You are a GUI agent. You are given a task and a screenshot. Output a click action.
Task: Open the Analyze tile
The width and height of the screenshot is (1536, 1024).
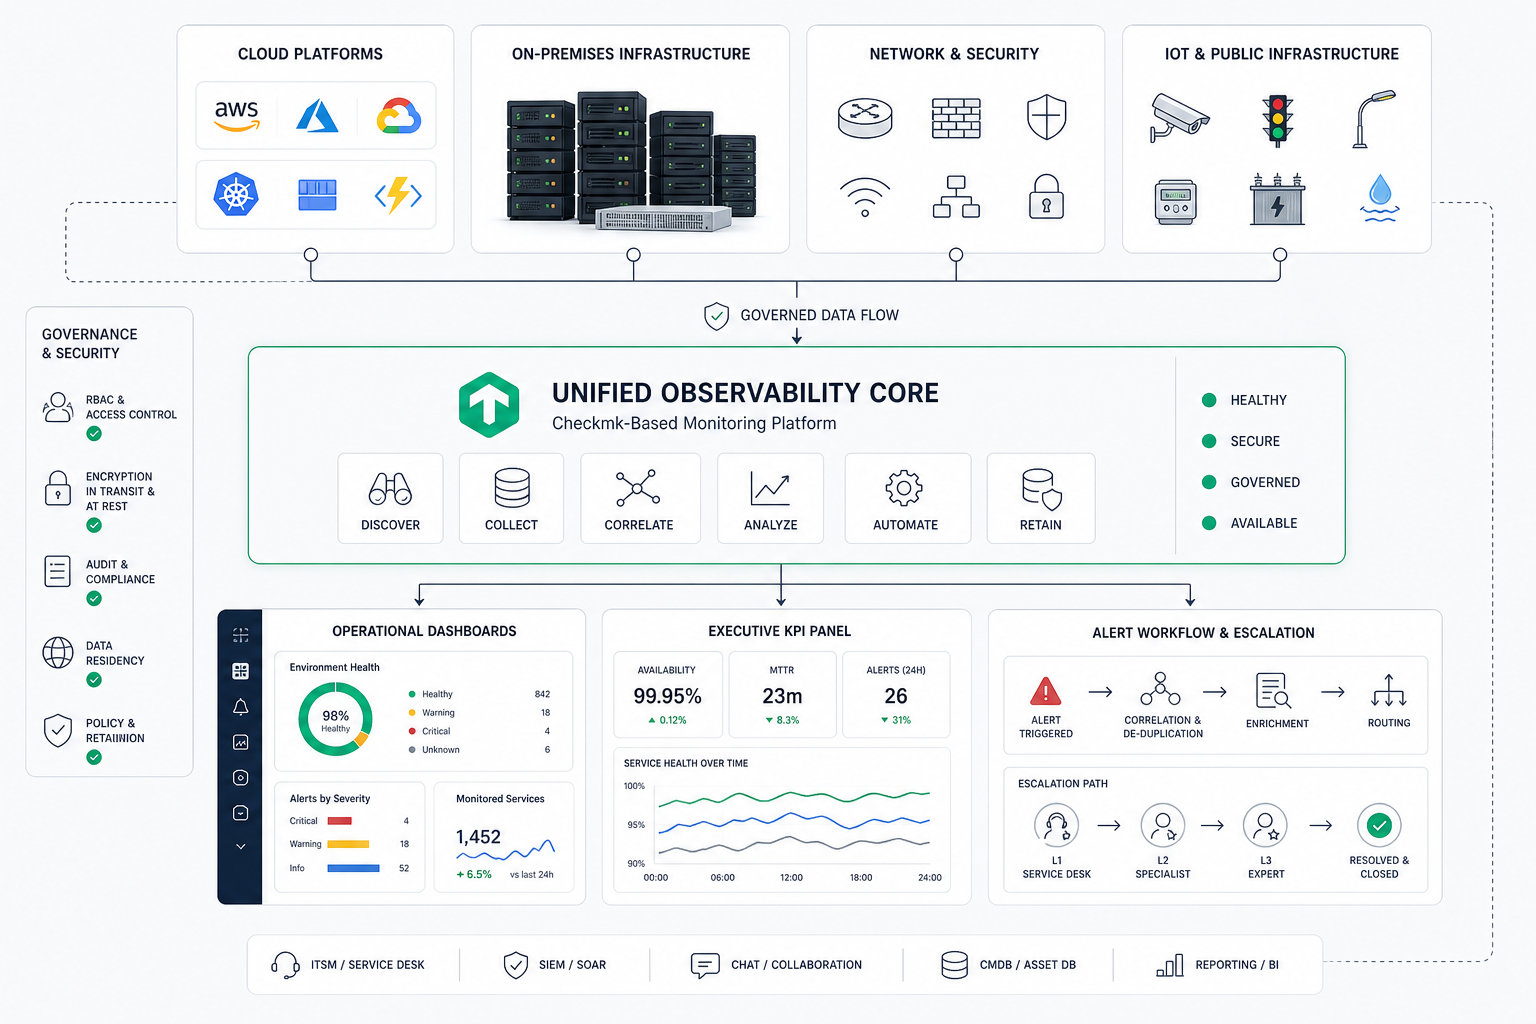coord(770,498)
